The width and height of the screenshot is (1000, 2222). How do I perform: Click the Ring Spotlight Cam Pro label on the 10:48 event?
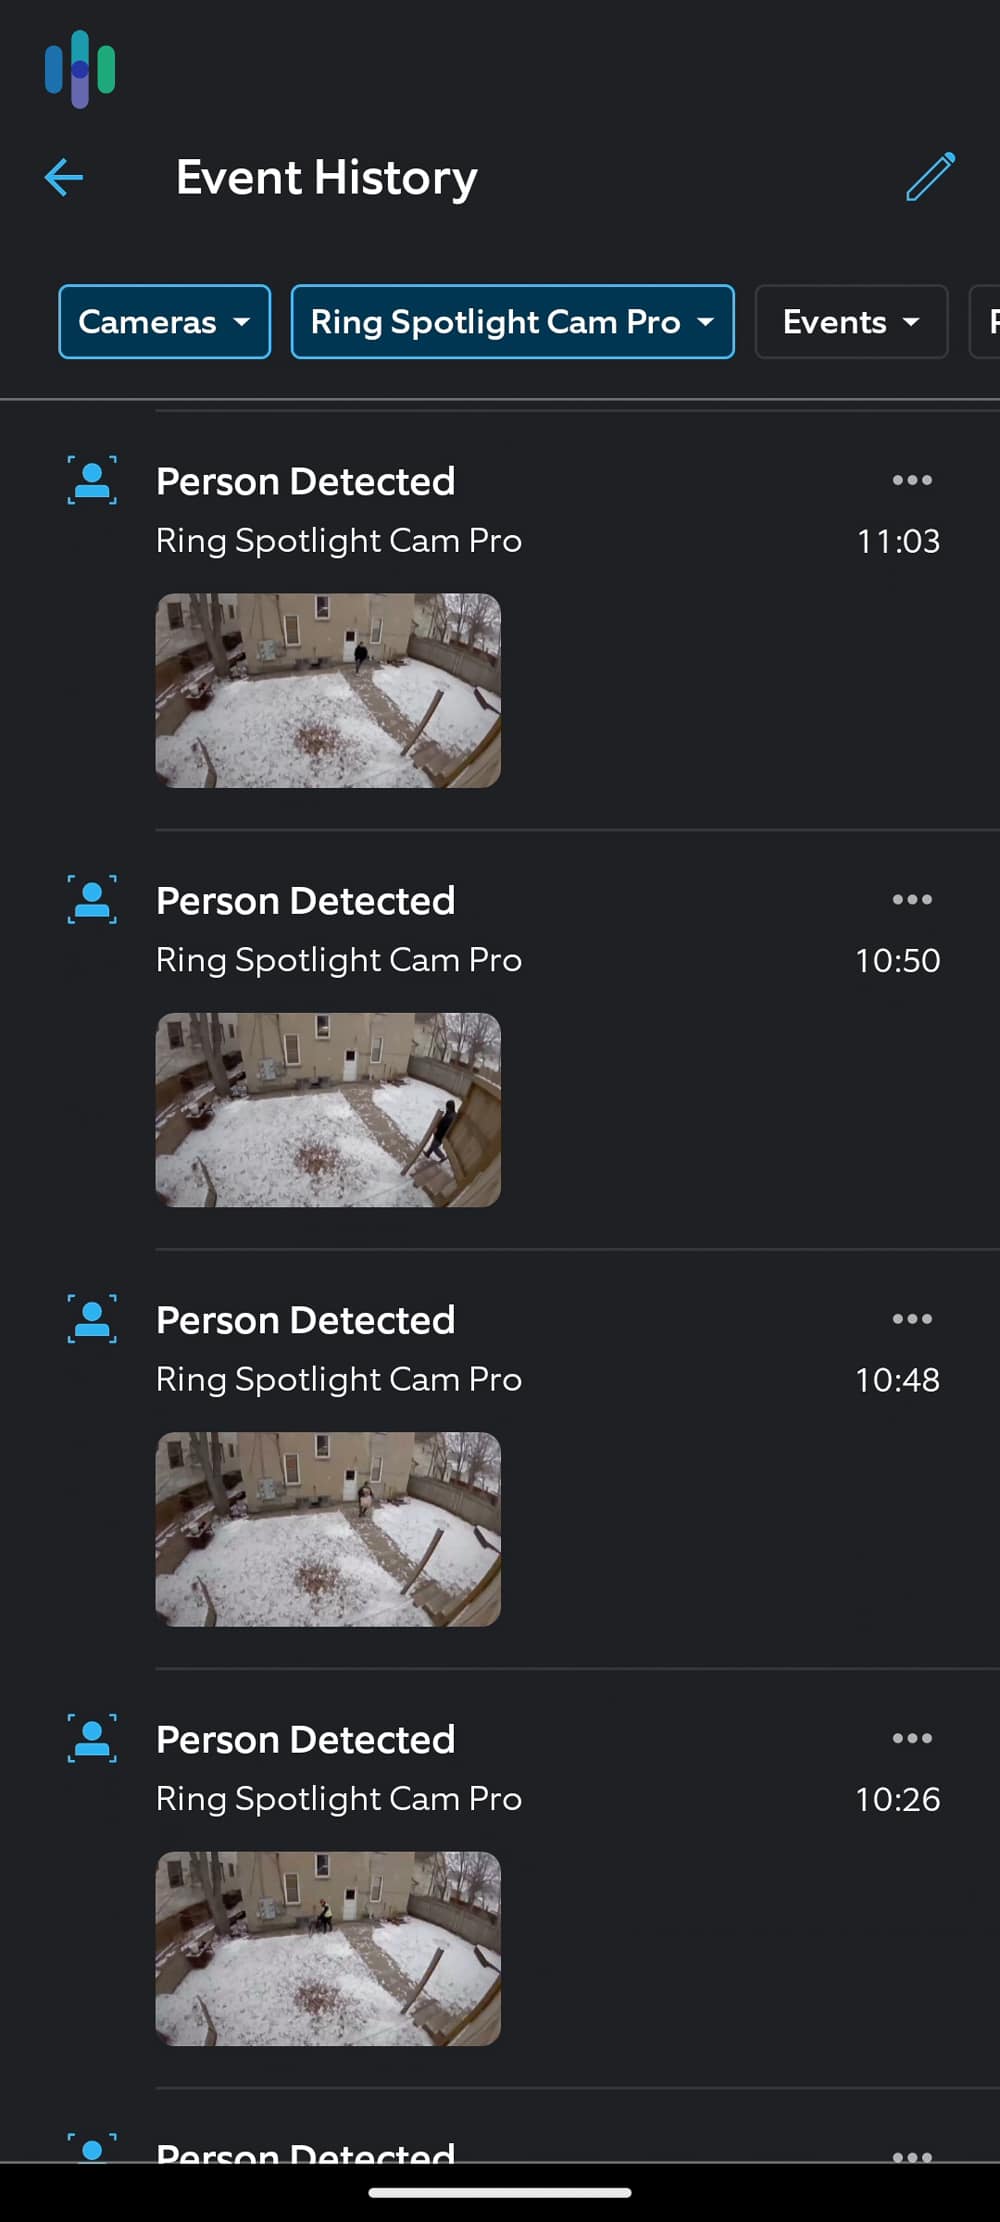[338, 1378]
